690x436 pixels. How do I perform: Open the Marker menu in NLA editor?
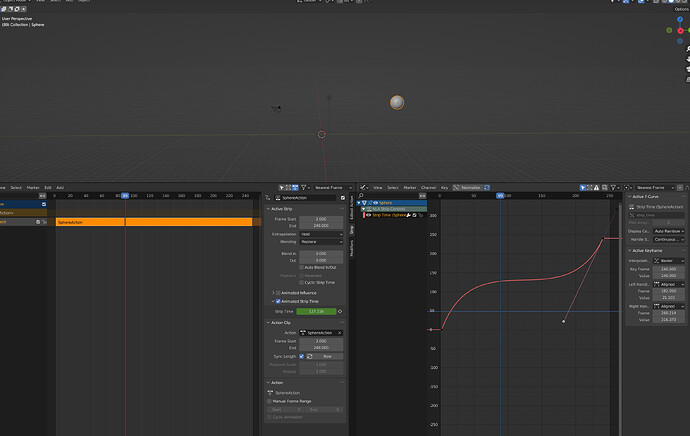(33, 187)
